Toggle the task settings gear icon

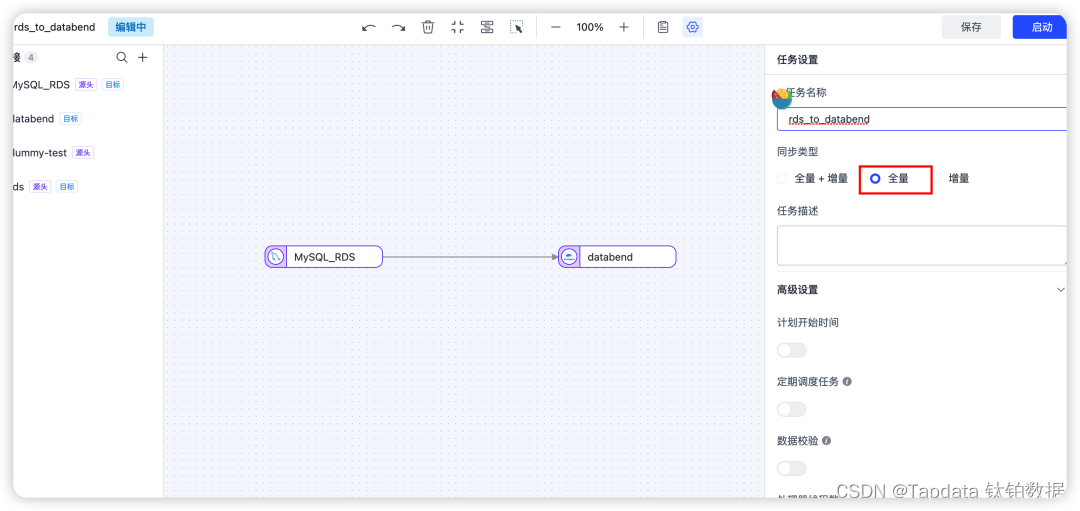point(692,27)
